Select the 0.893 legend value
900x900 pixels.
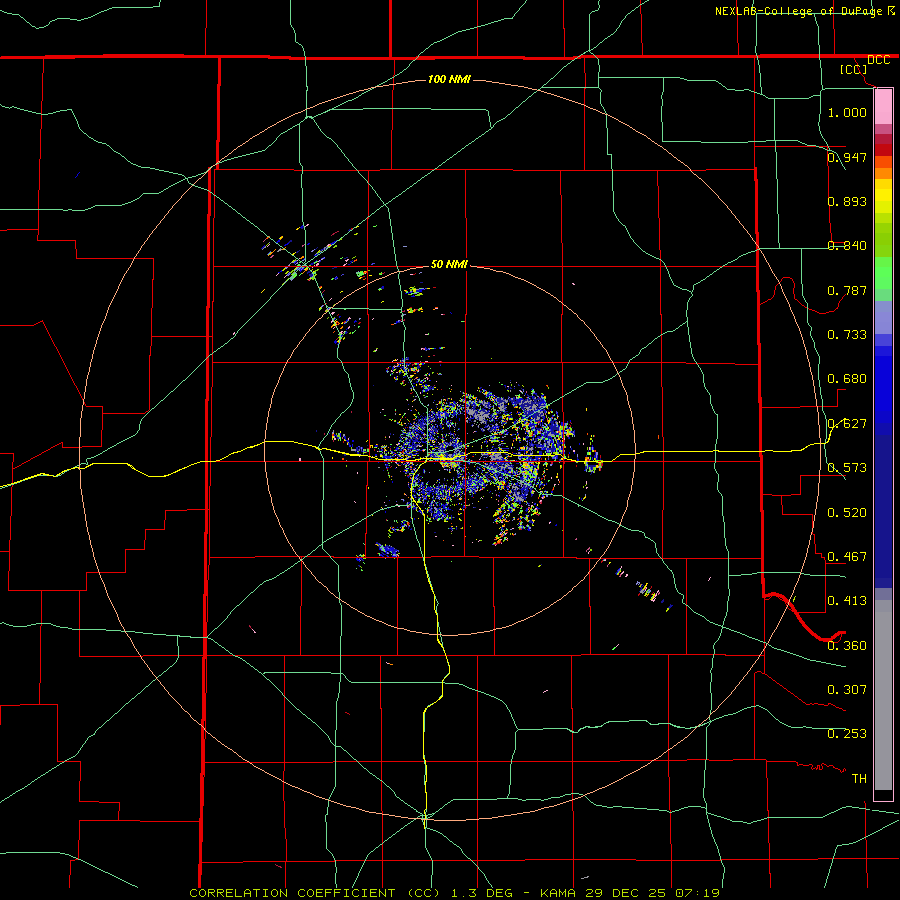click(x=847, y=201)
